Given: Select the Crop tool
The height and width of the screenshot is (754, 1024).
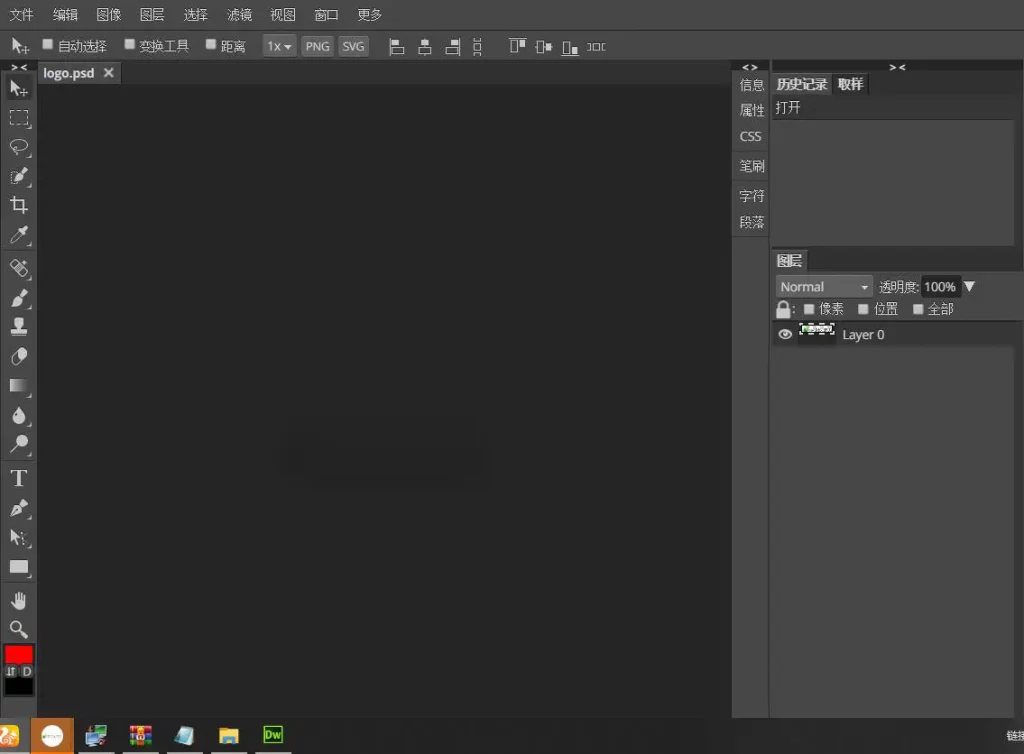Looking at the screenshot, I should pos(18,205).
